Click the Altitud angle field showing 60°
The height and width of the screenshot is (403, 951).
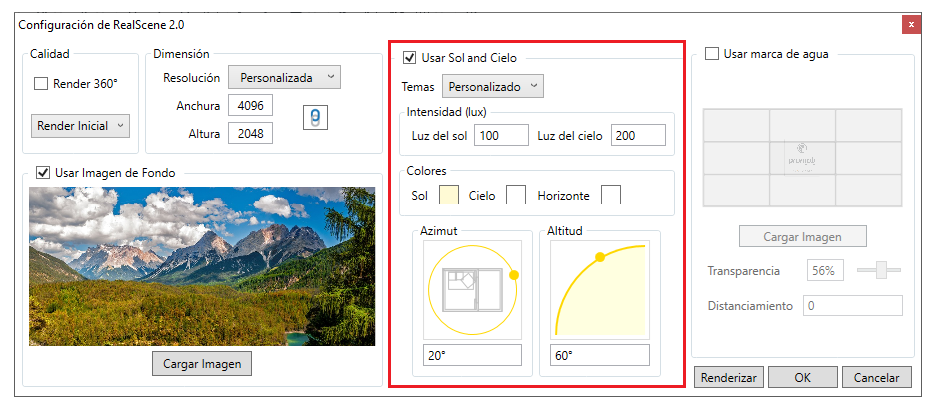coord(600,356)
